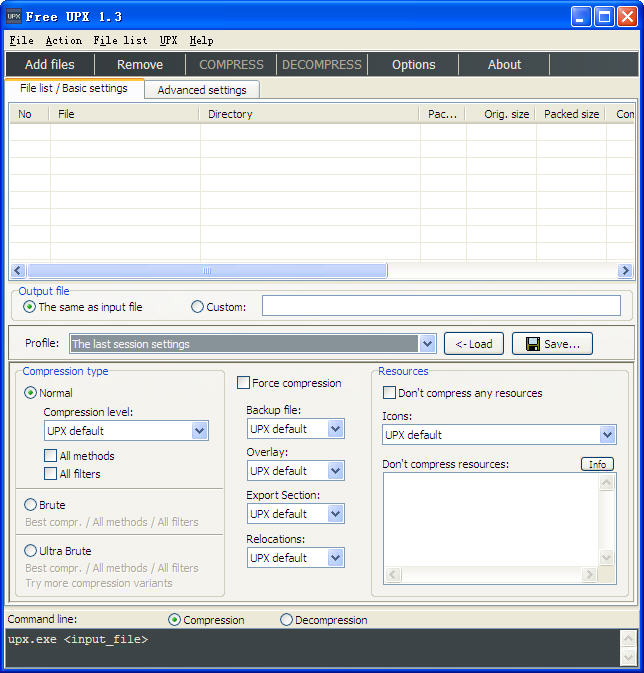The height and width of the screenshot is (673, 644).
Task: Click the <- Load profile button
Action: [x=474, y=343]
